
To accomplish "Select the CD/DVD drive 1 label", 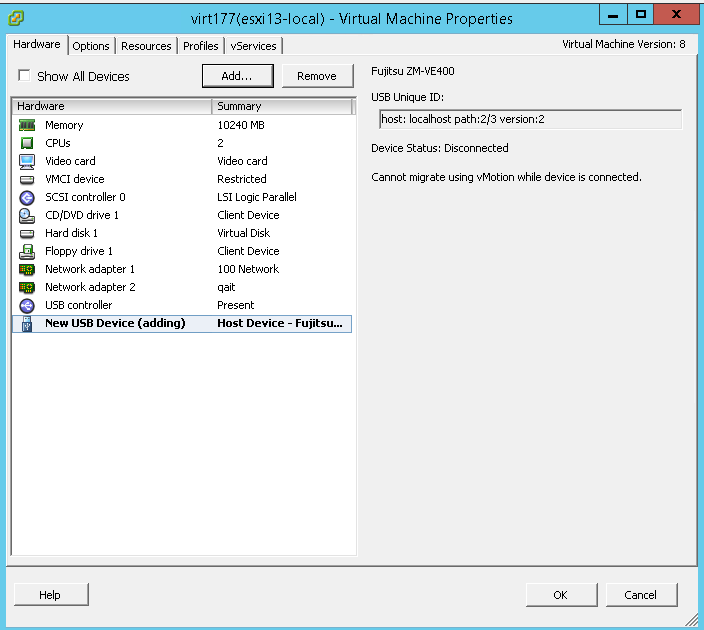I will coord(82,215).
